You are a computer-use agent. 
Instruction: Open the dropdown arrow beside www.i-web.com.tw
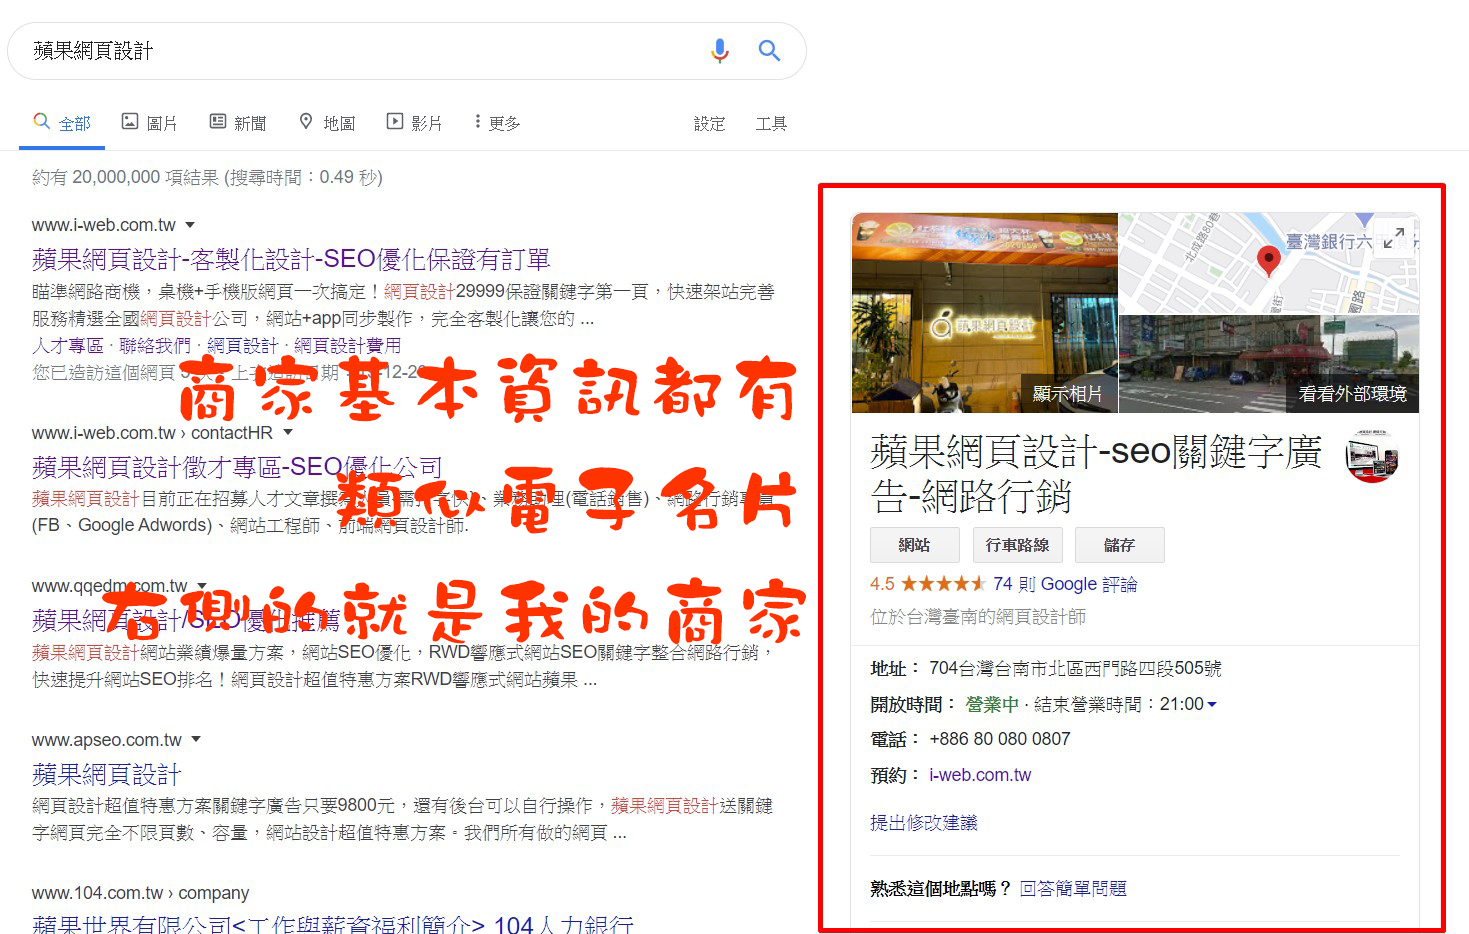click(x=190, y=225)
